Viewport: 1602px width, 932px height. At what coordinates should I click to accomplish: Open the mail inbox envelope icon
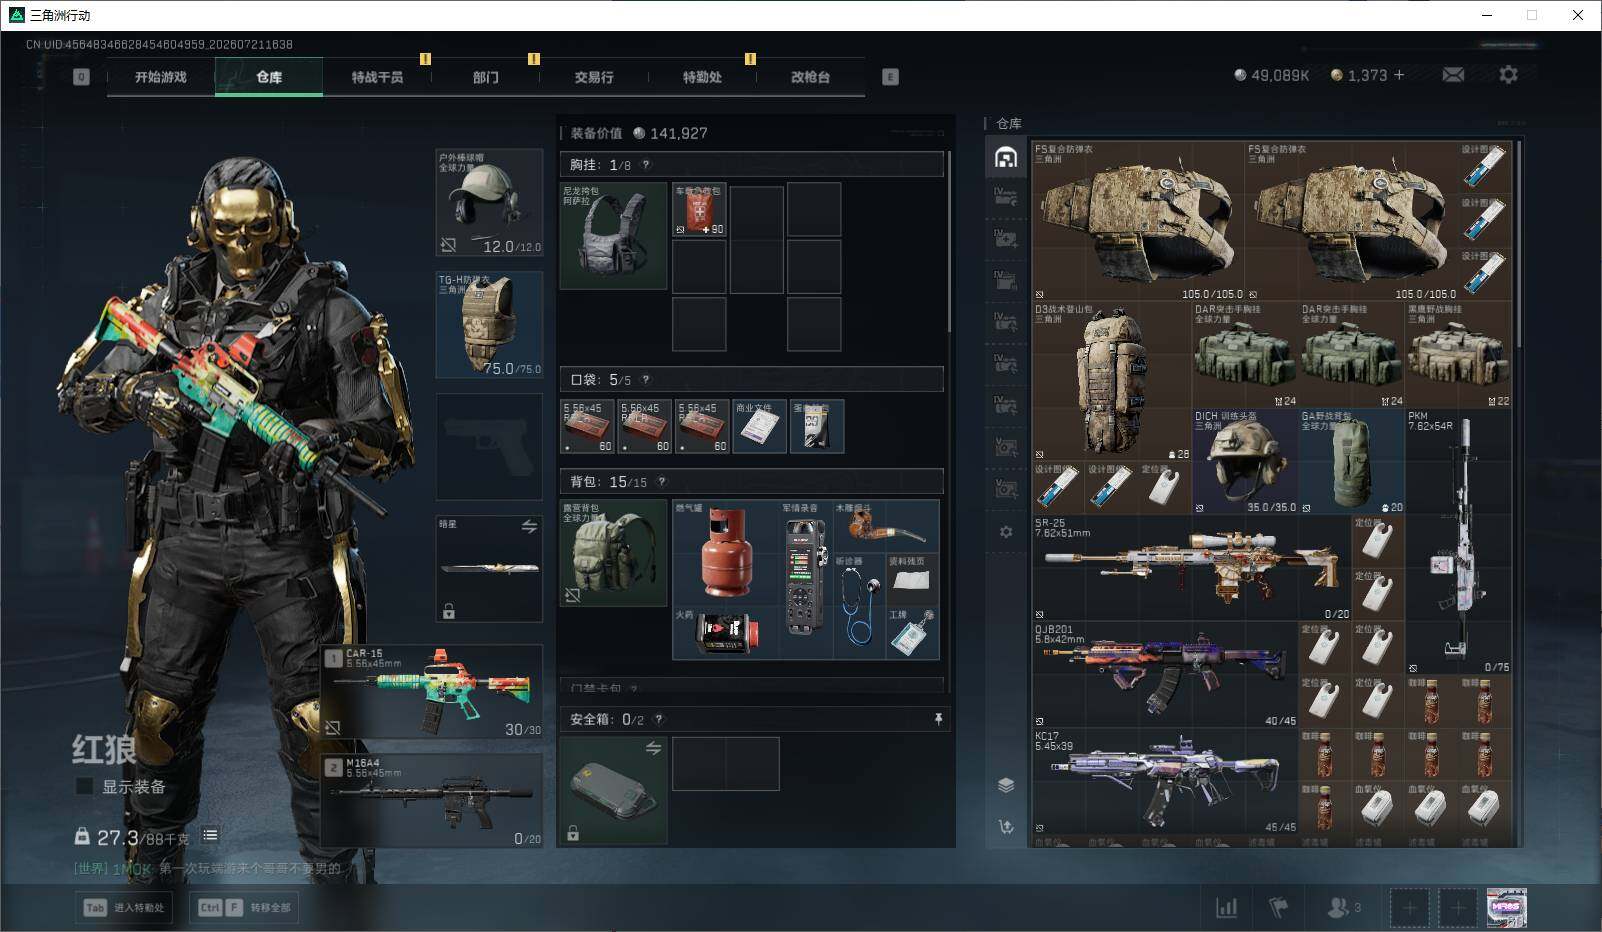(1453, 75)
